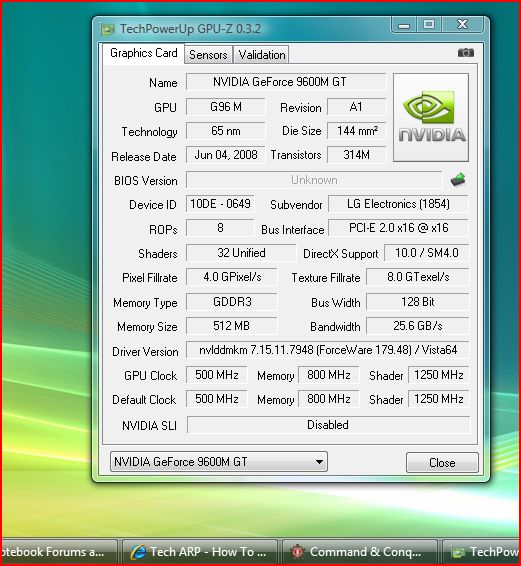Image resolution: width=521 pixels, height=566 pixels.
Task: Select the Graphics Card tab
Action: click(x=143, y=53)
